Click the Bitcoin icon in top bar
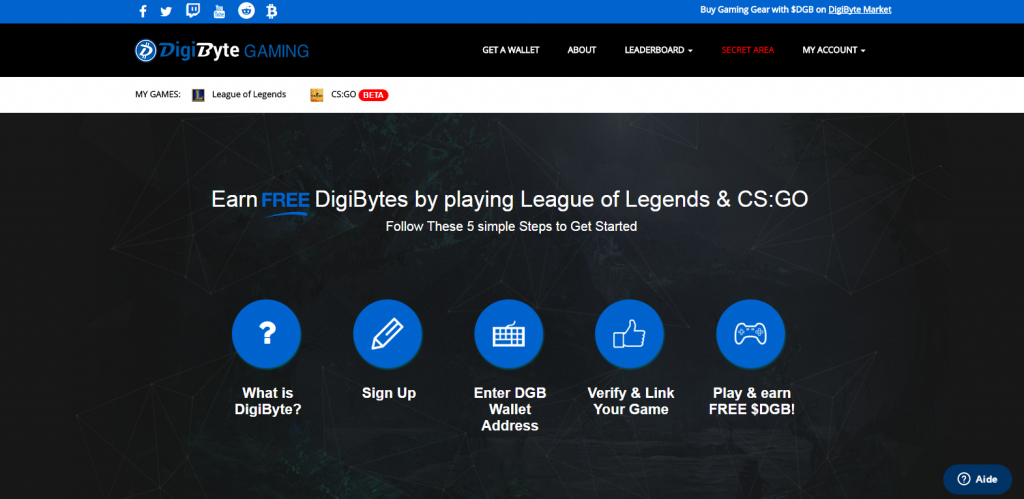 [x=272, y=12]
